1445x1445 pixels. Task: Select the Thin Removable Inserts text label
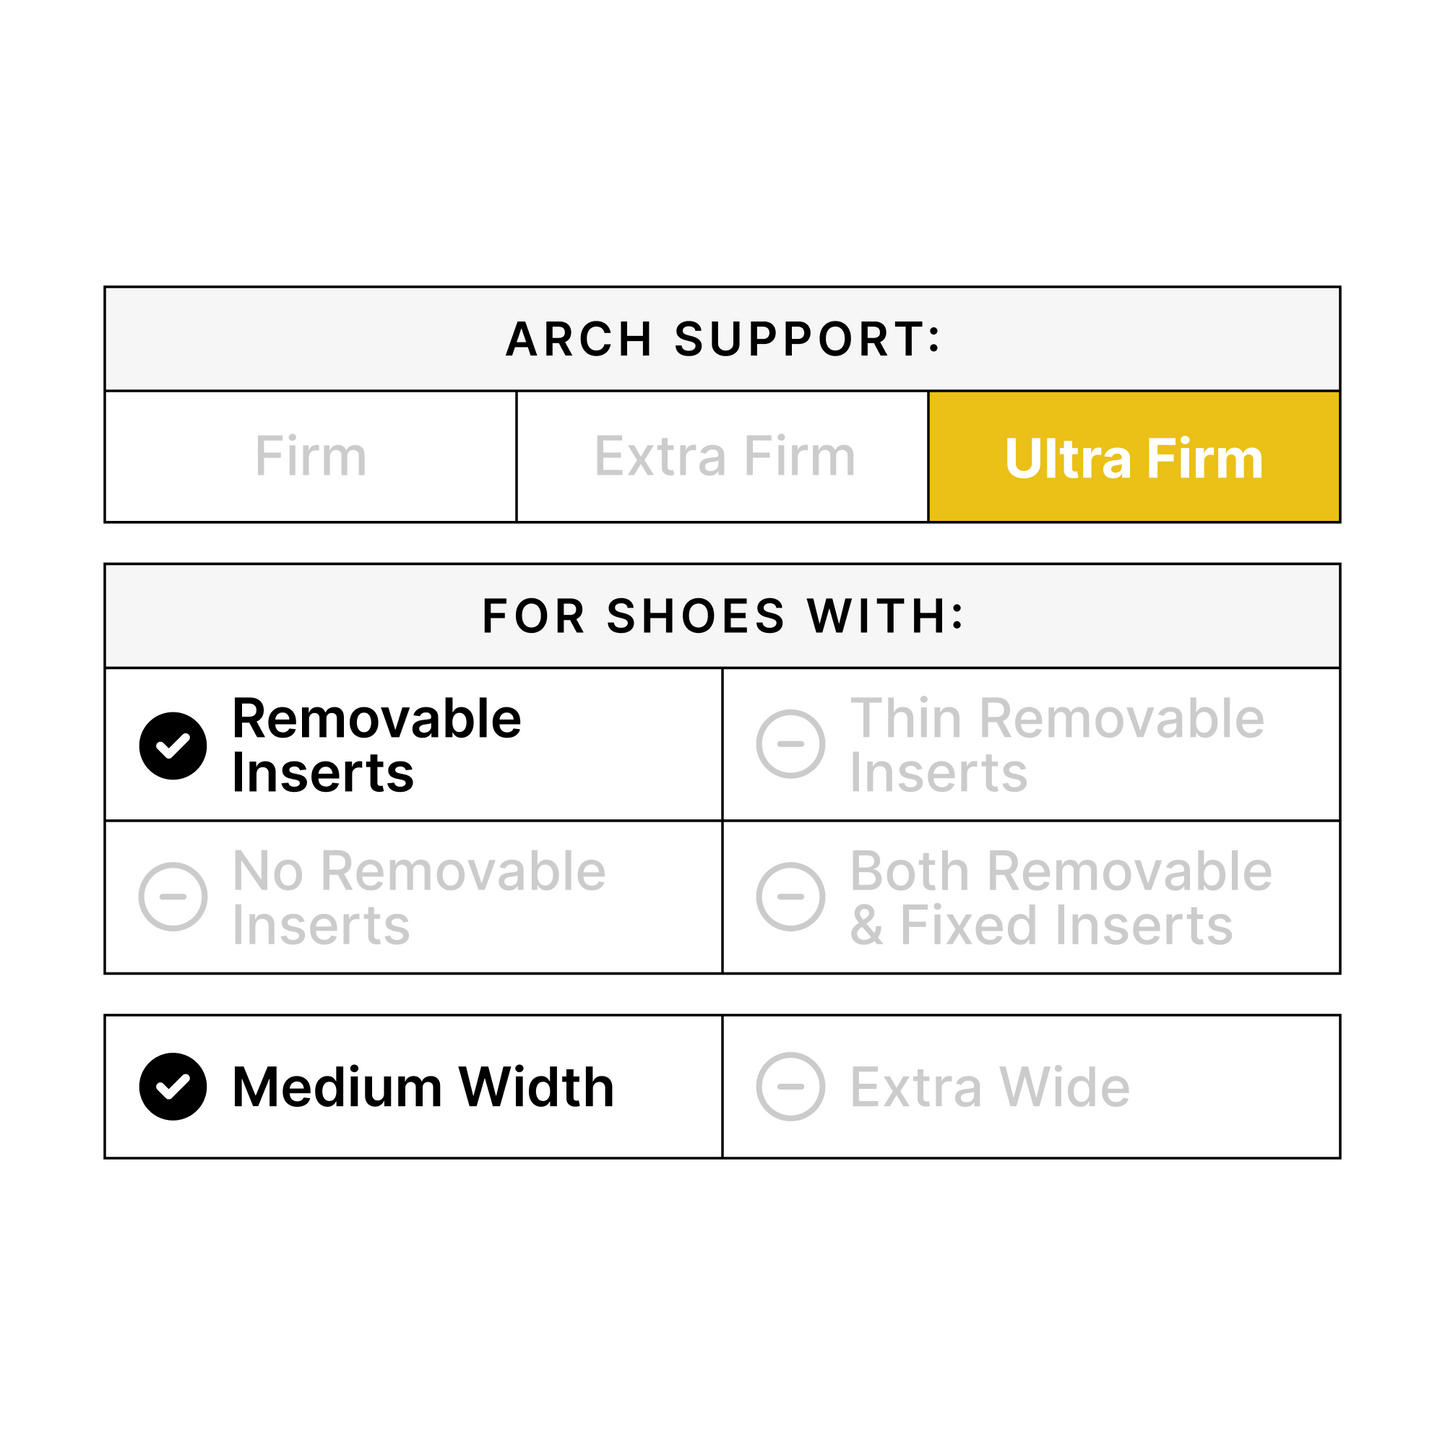point(1056,746)
